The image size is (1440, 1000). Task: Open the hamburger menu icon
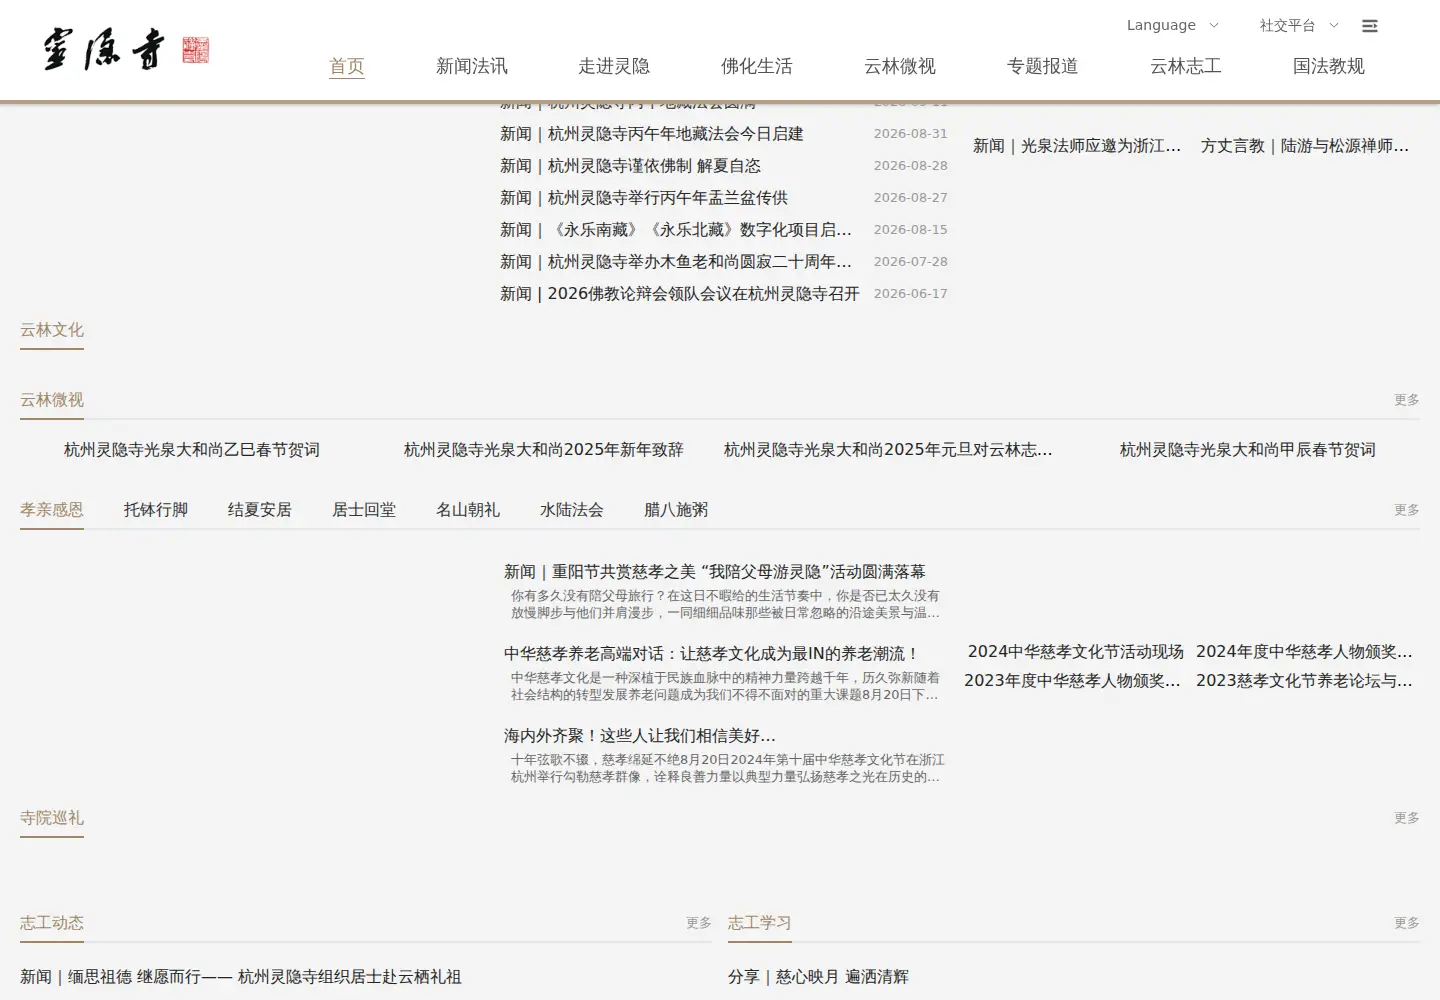(x=1370, y=26)
